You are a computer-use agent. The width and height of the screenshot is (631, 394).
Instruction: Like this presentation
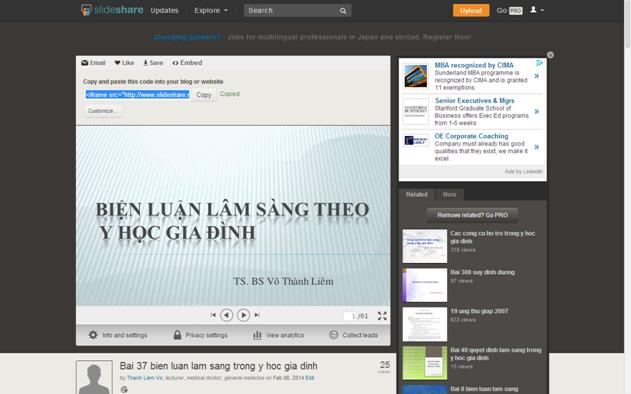124,63
